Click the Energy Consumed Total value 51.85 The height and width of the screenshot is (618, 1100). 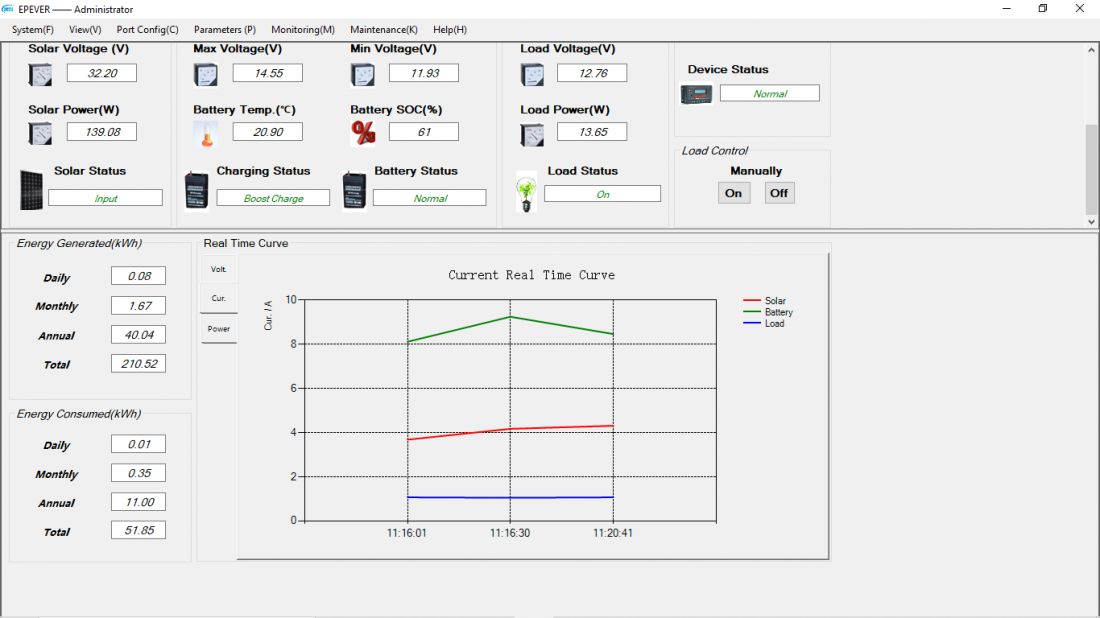(138, 530)
